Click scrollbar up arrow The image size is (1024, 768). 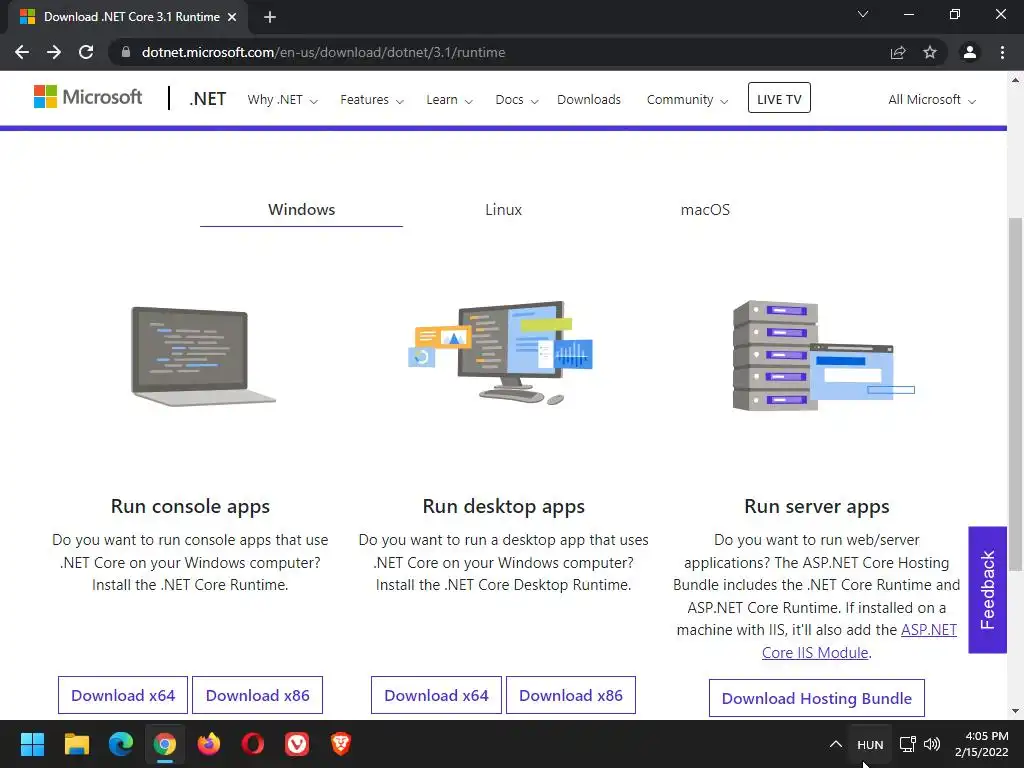coord(1015,81)
